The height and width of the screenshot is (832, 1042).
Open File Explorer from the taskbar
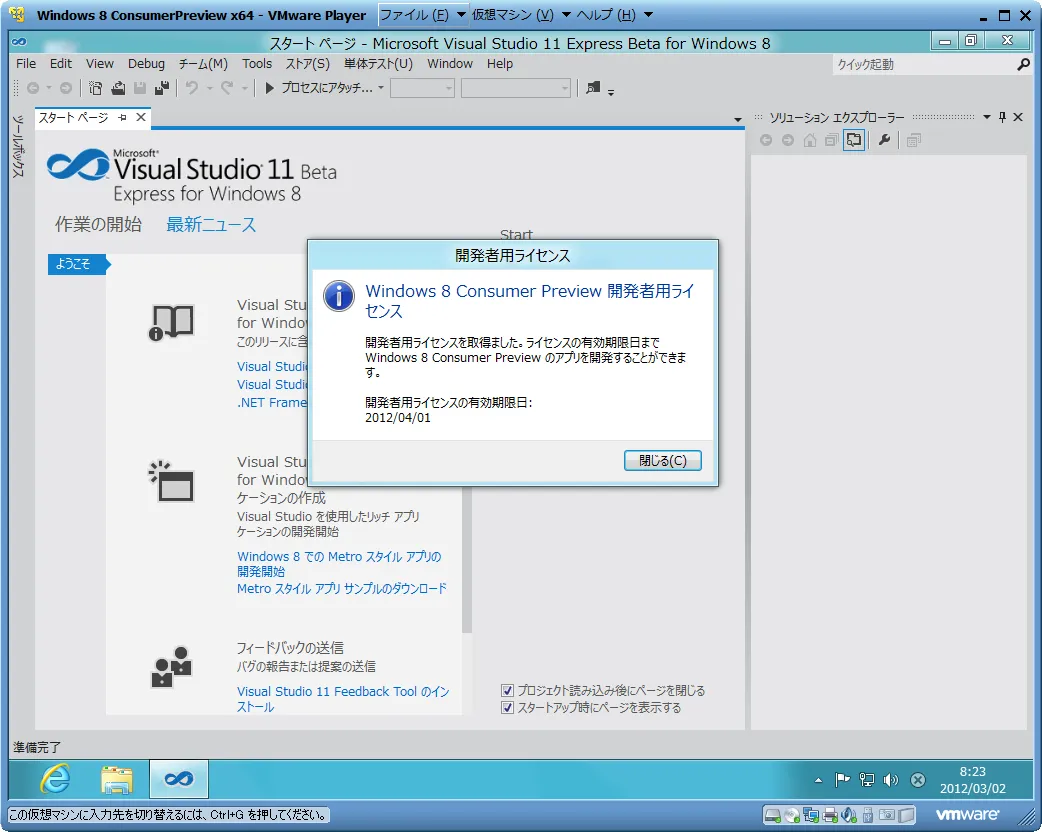pyautogui.click(x=117, y=779)
